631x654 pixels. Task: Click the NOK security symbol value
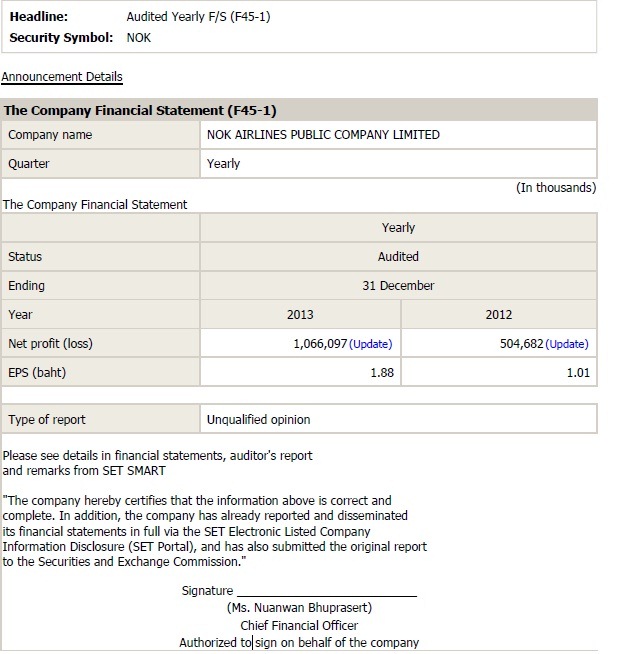pyautogui.click(x=139, y=38)
